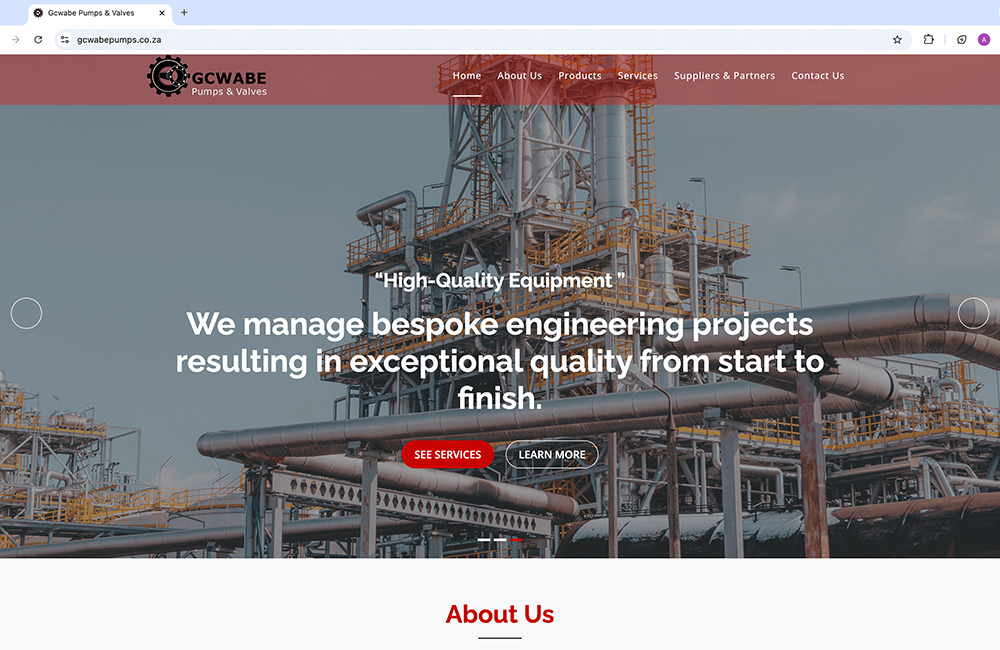1000x650 pixels.
Task: Click the address bar URL field
Action: [478, 40]
